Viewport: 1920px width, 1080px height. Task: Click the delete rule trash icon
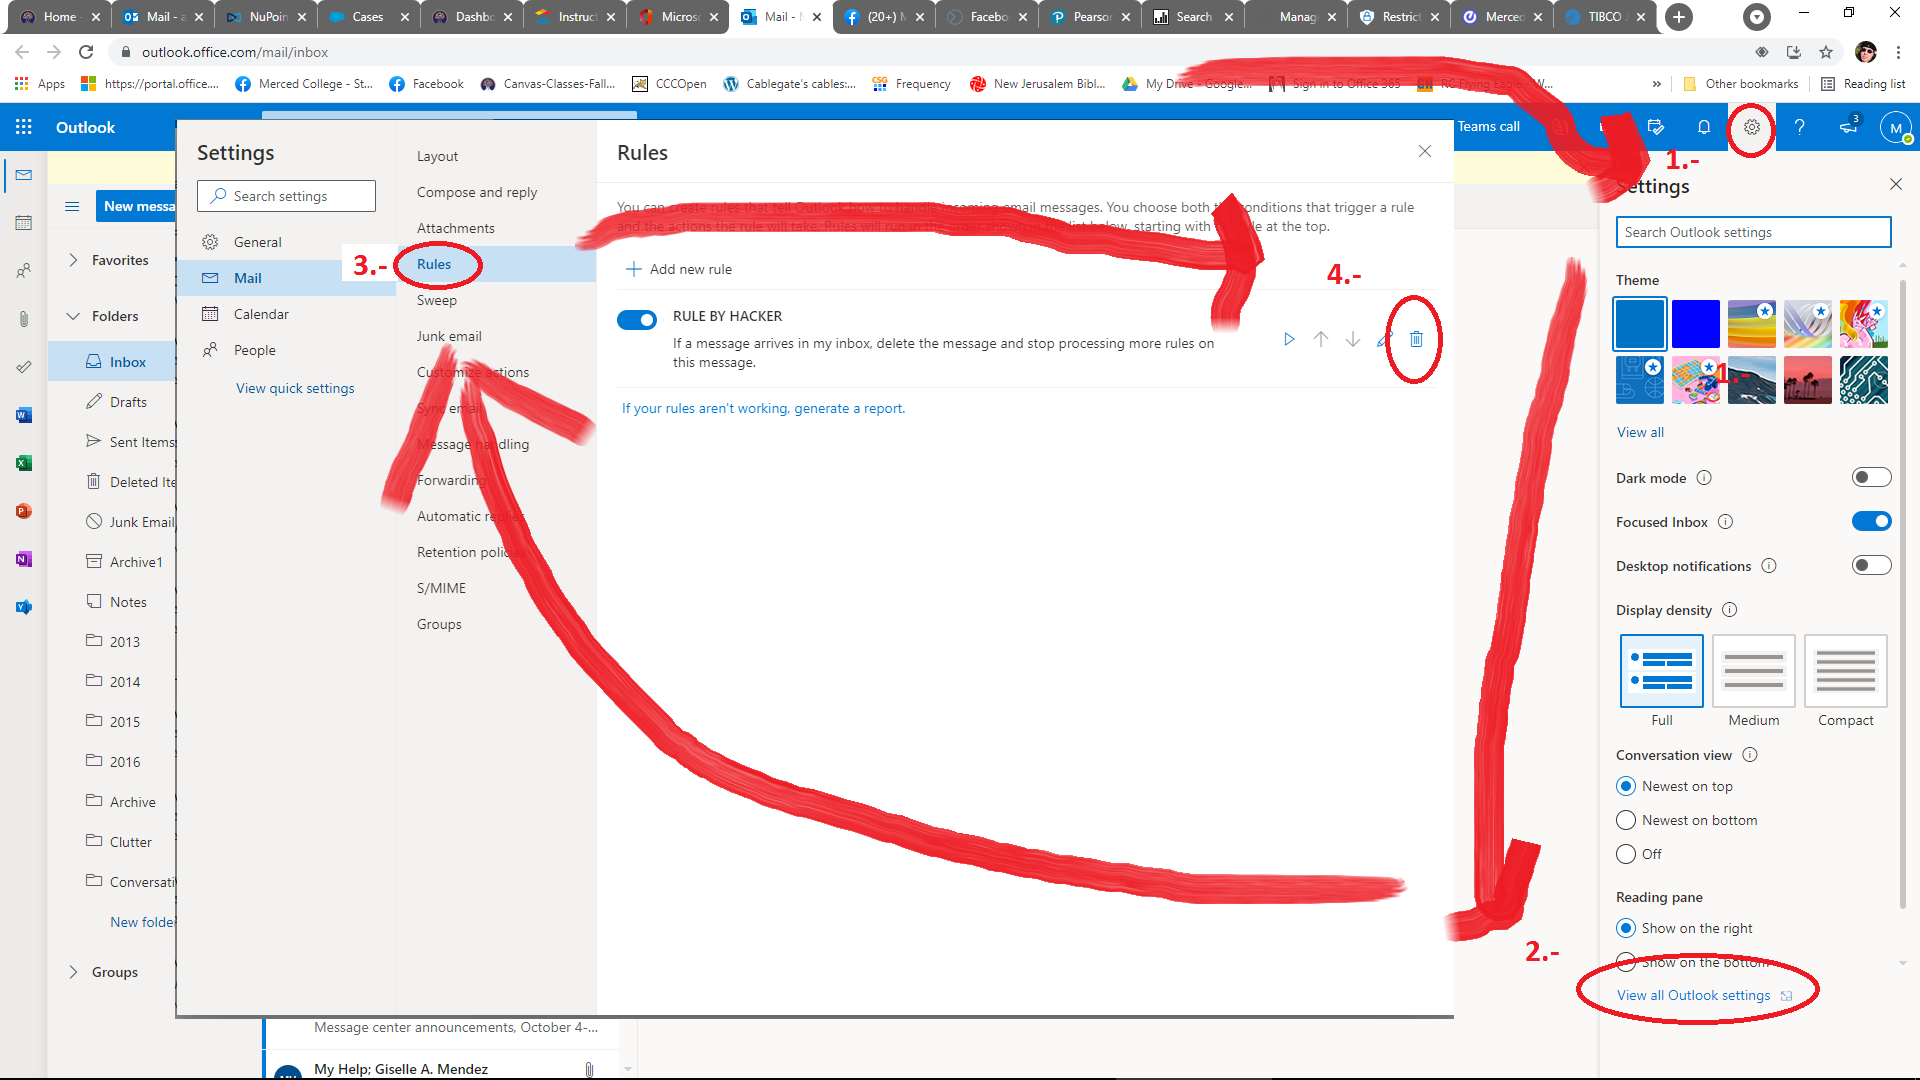pyautogui.click(x=1416, y=340)
